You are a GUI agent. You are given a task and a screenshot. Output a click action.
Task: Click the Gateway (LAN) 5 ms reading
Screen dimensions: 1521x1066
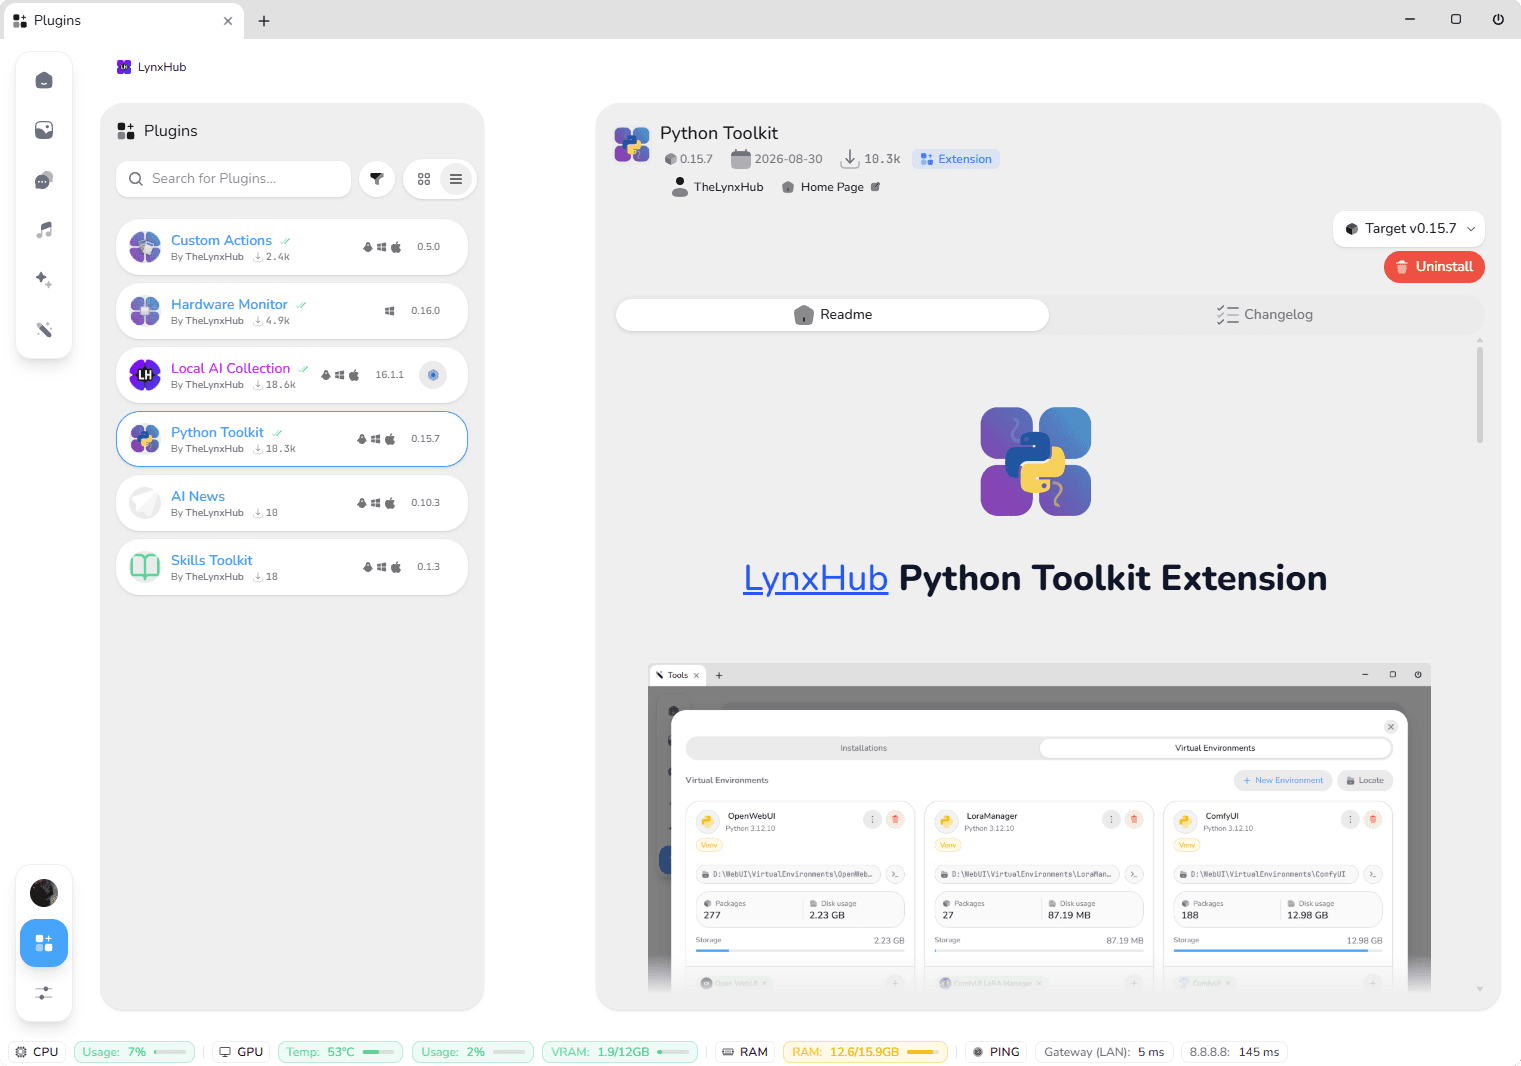pos(1104,1052)
